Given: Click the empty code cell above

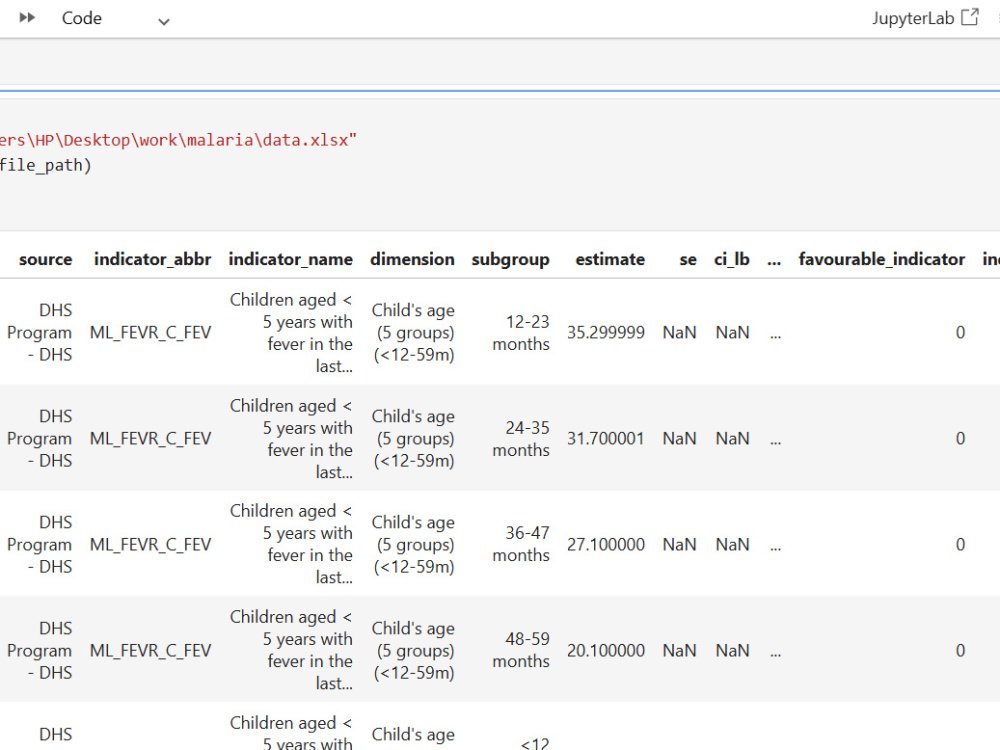Looking at the screenshot, I should point(500,62).
